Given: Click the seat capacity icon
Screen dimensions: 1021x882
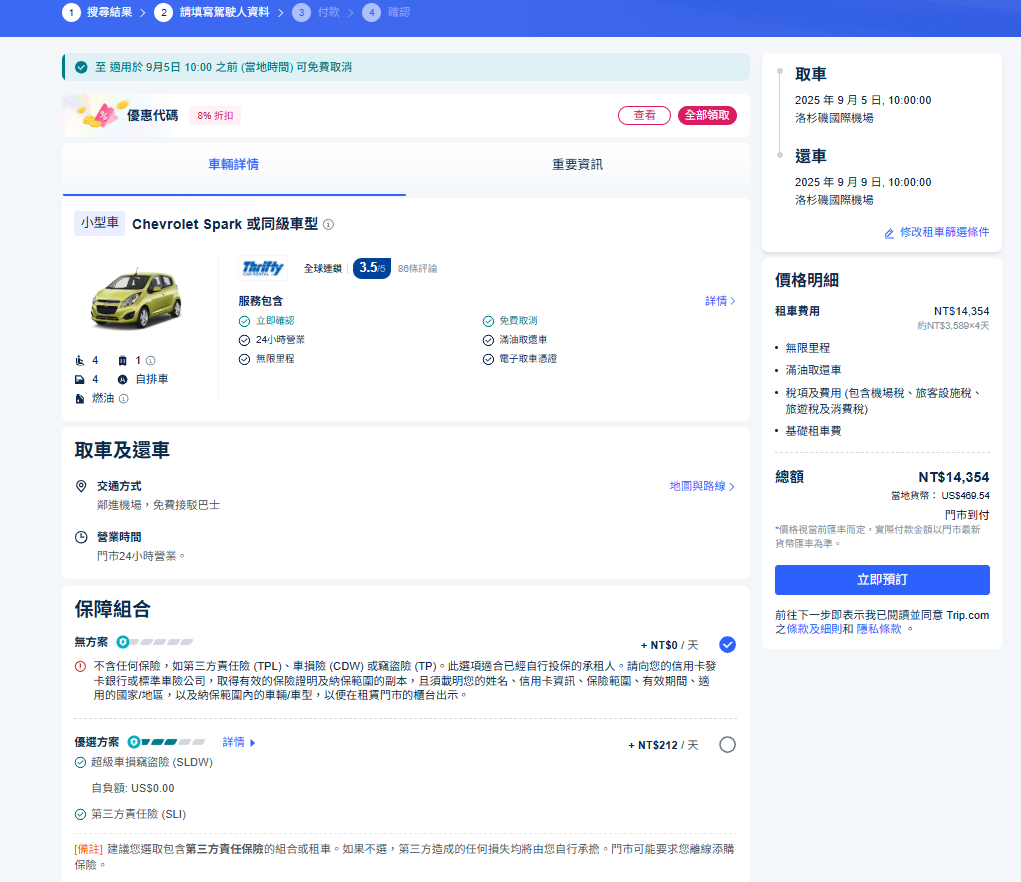Looking at the screenshot, I should (x=79, y=359).
